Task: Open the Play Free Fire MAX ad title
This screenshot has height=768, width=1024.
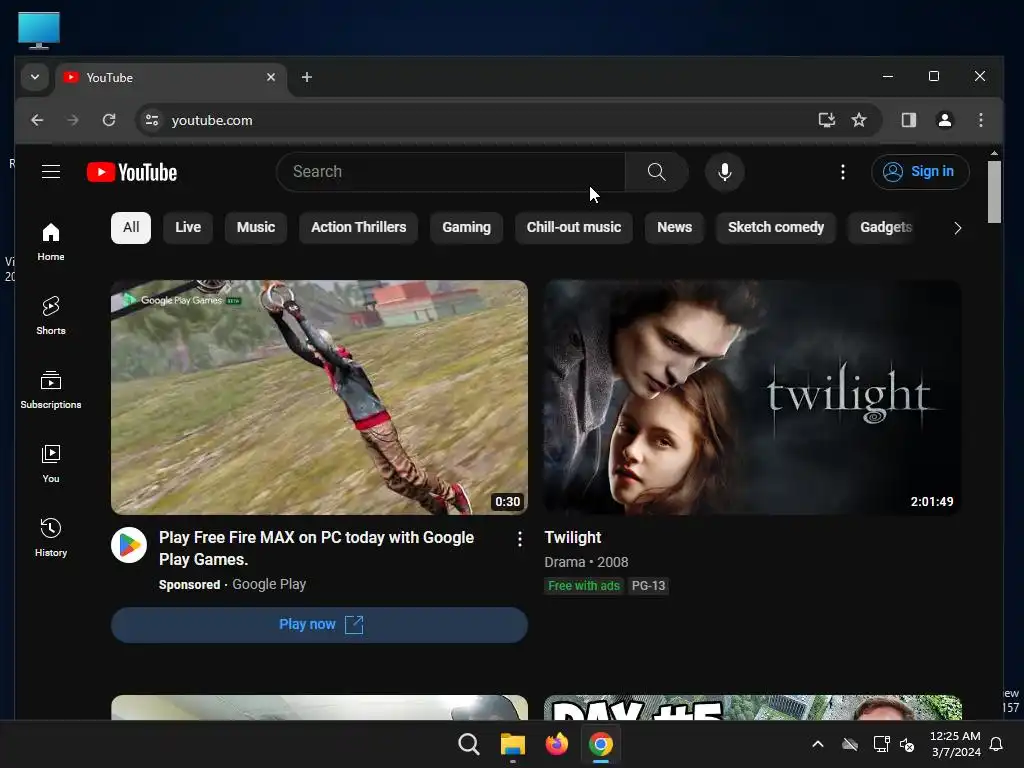Action: point(317,549)
